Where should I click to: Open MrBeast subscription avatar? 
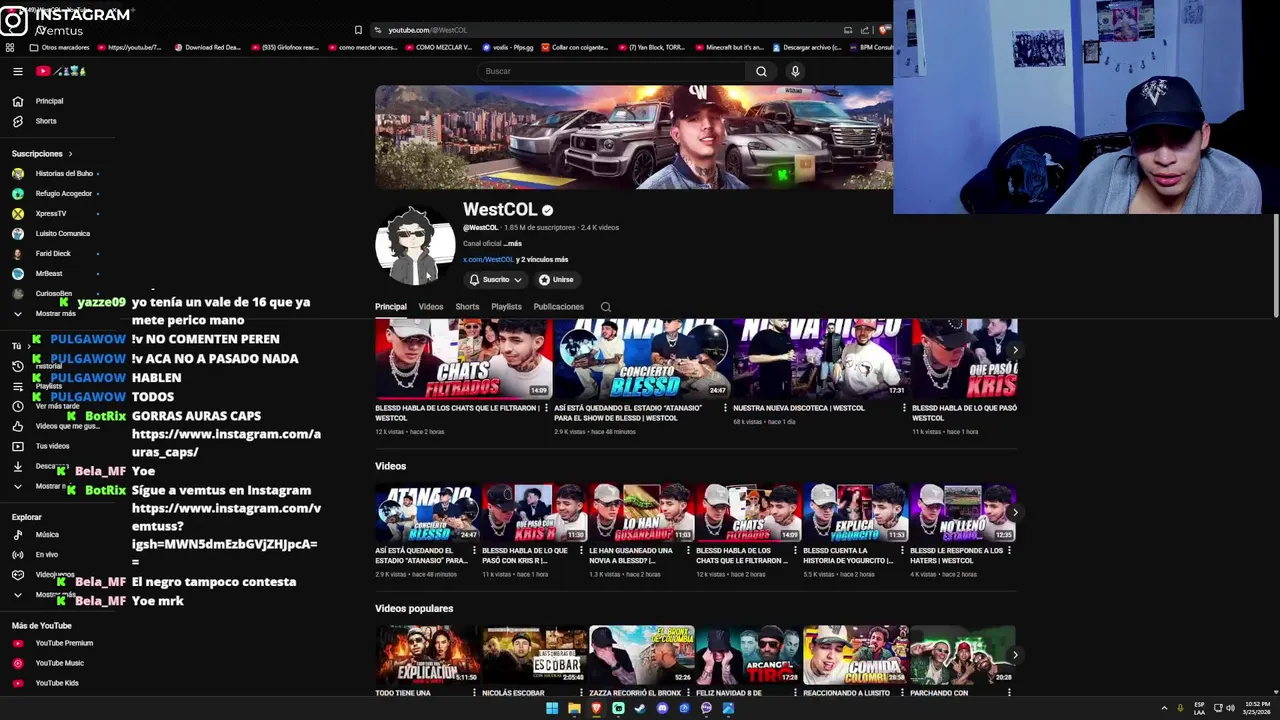tap(18, 273)
